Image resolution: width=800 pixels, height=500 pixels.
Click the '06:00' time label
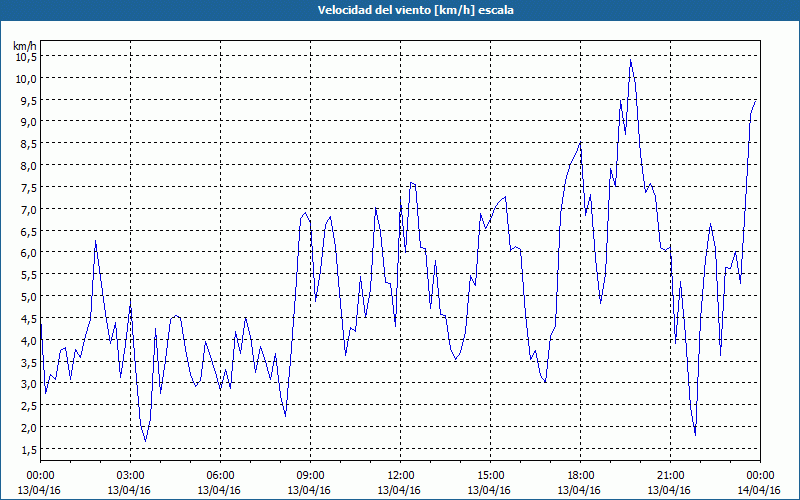click(x=220, y=476)
